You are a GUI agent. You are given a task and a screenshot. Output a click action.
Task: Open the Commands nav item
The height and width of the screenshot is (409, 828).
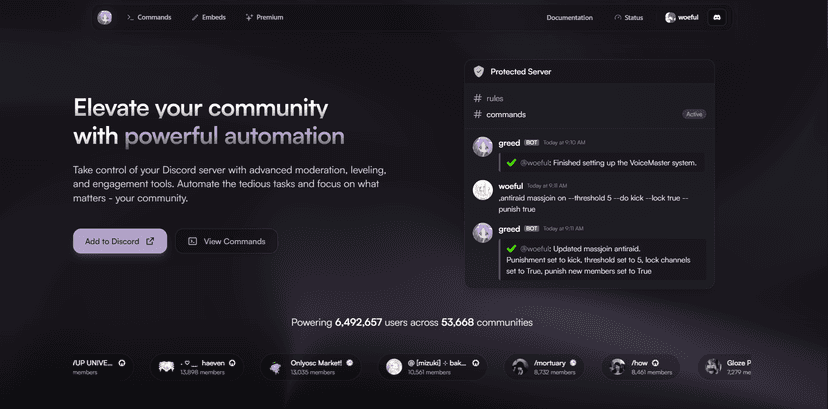pos(149,17)
